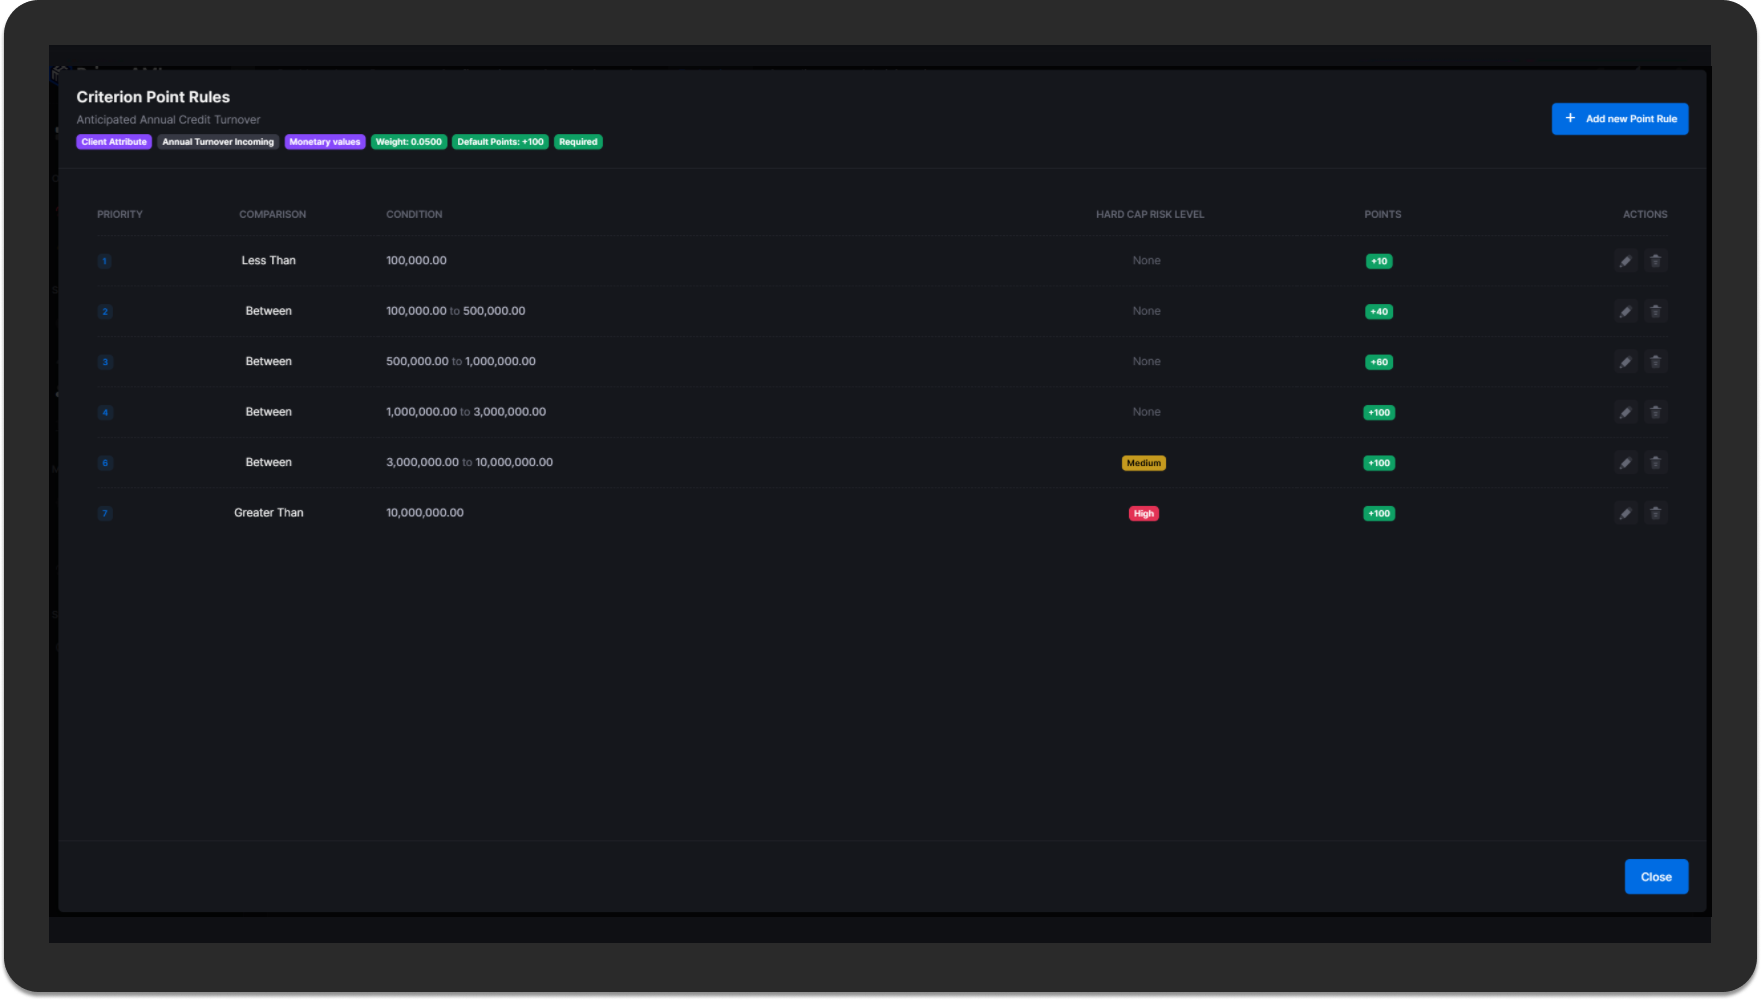The image size is (1761, 1000).
Task: Click the Priority column header
Action: (120, 215)
